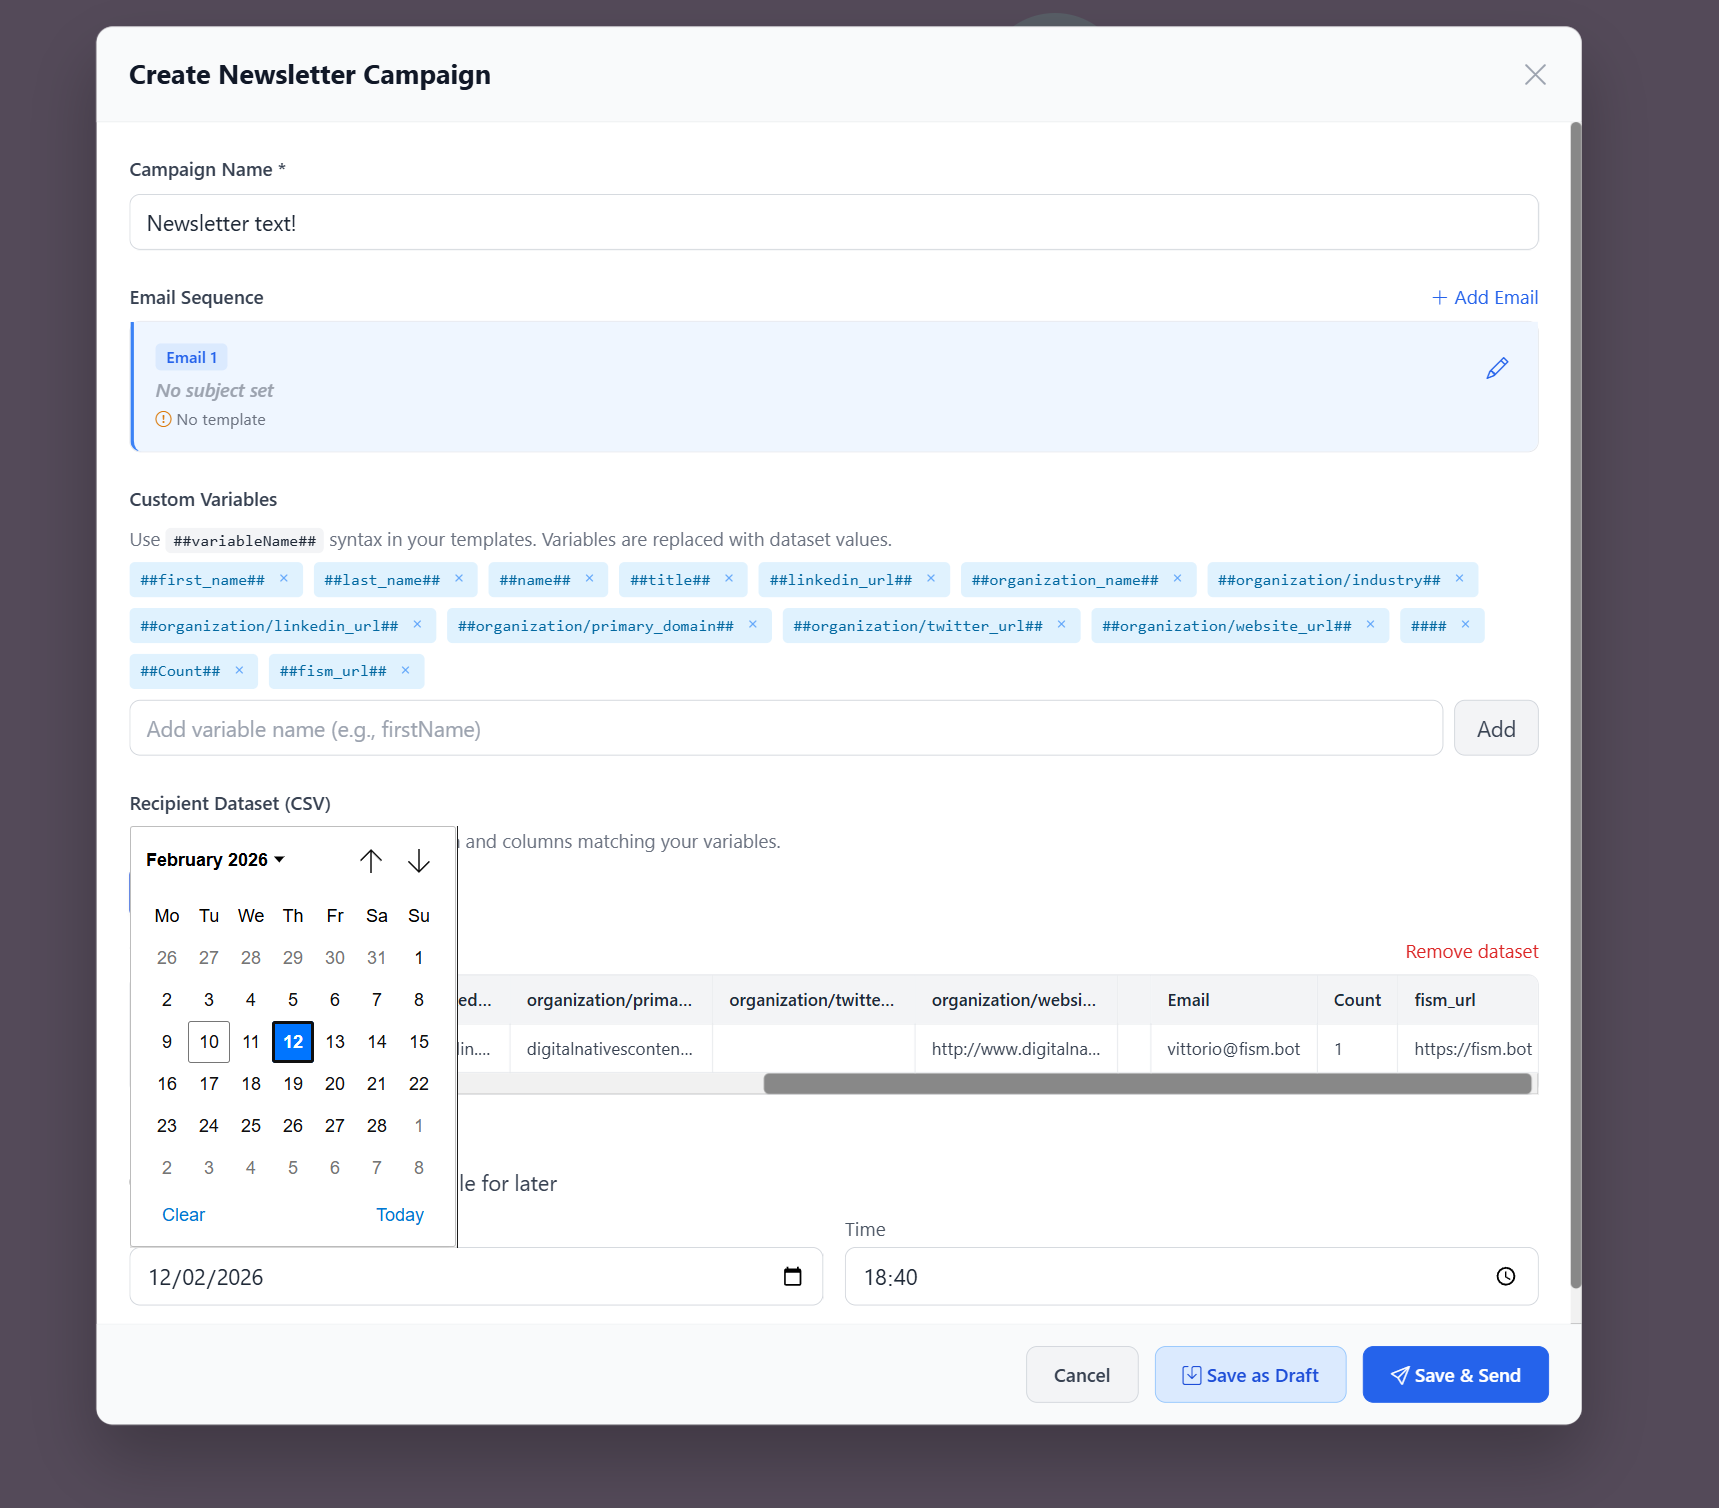Select February 14 in the calendar
The image size is (1719, 1508).
click(x=377, y=1041)
